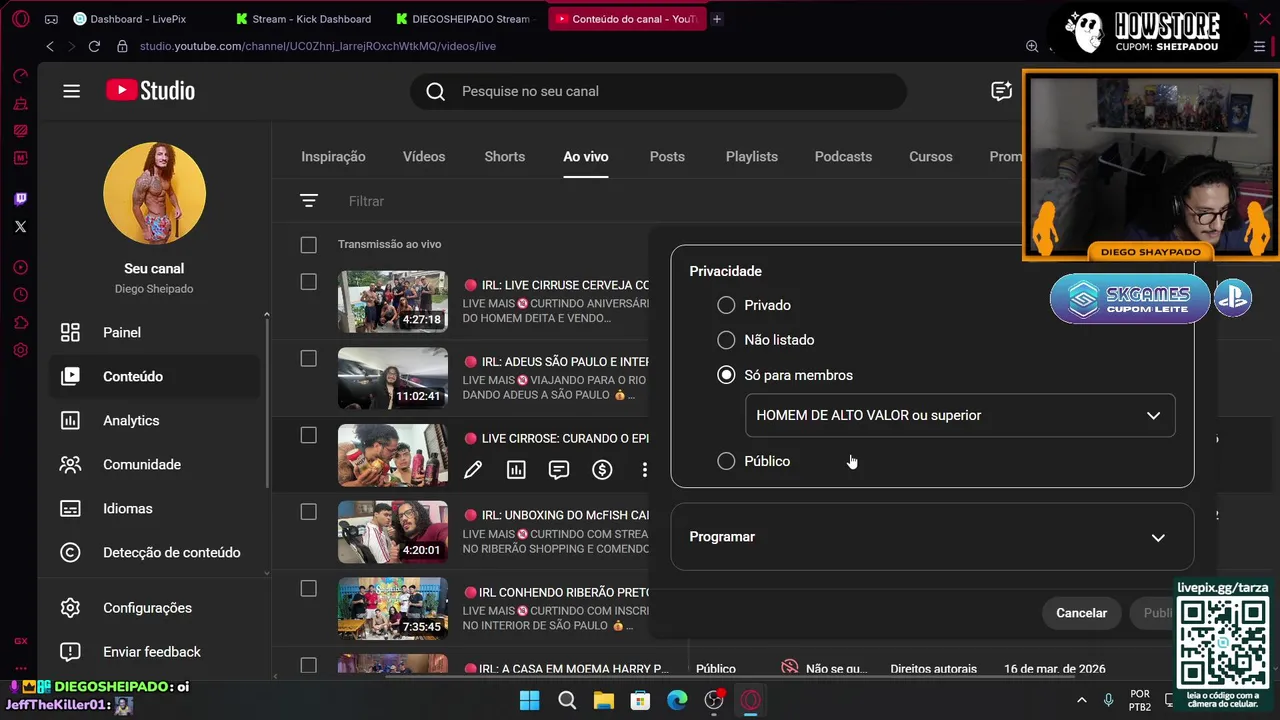The width and height of the screenshot is (1280, 720).
Task: Toggle the select-all checkbox beside Transmissão ao vivo
Action: point(309,245)
